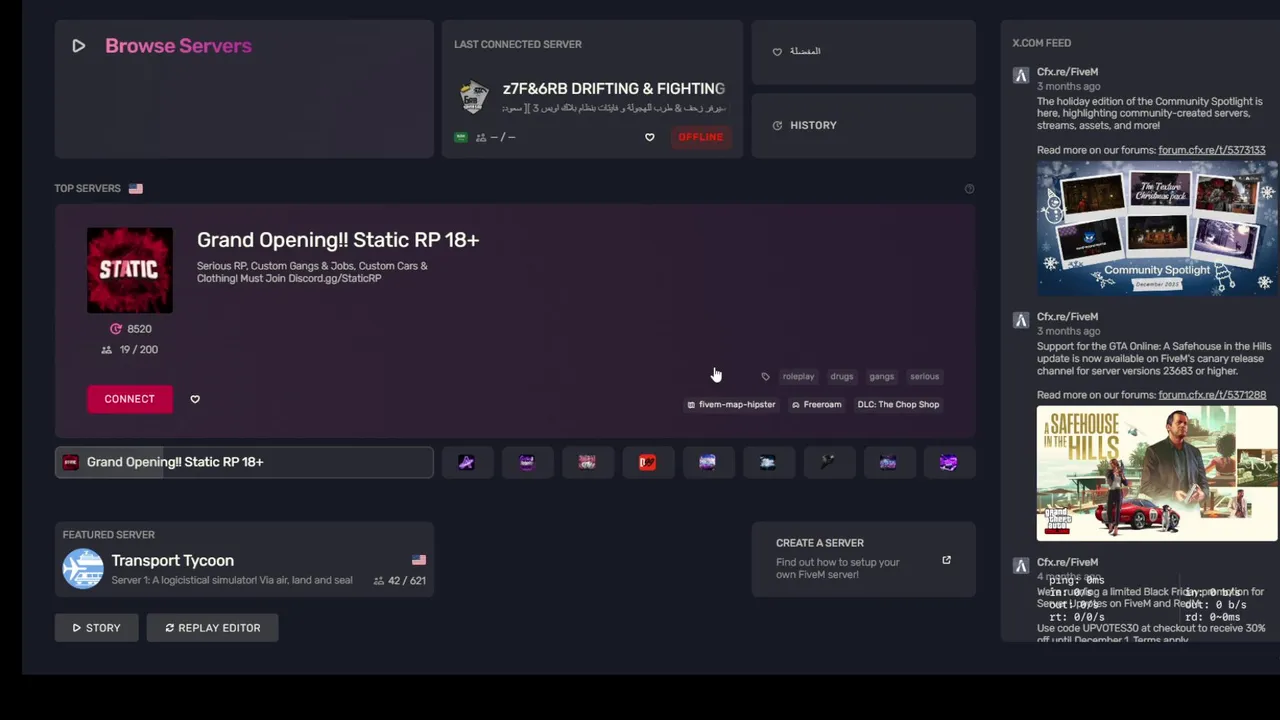Image resolution: width=1280 pixels, height=720 pixels.
Task: Select the purple star server icon
Action: tap(467, 462)
